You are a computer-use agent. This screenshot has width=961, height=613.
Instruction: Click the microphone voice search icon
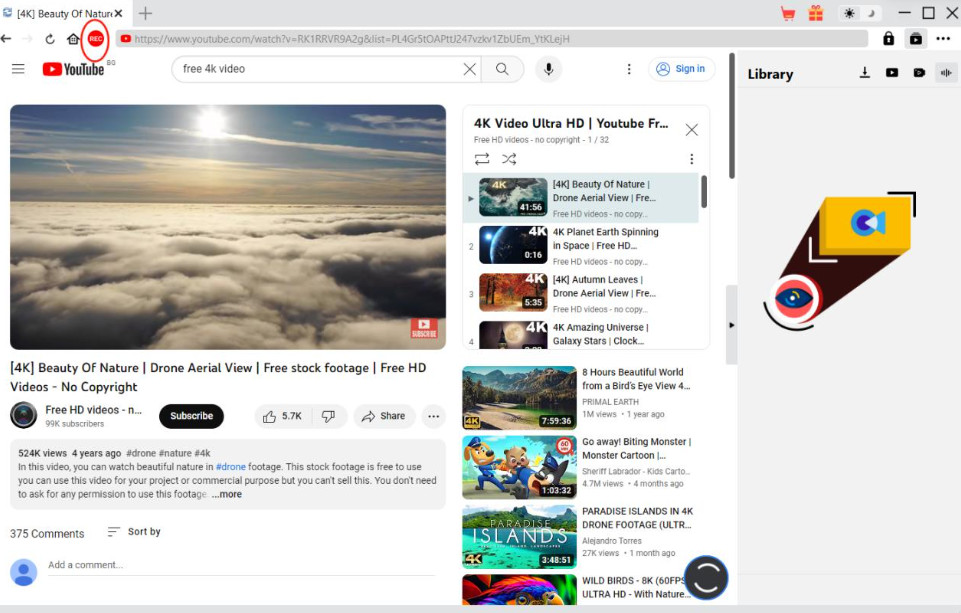click(549, 69)
